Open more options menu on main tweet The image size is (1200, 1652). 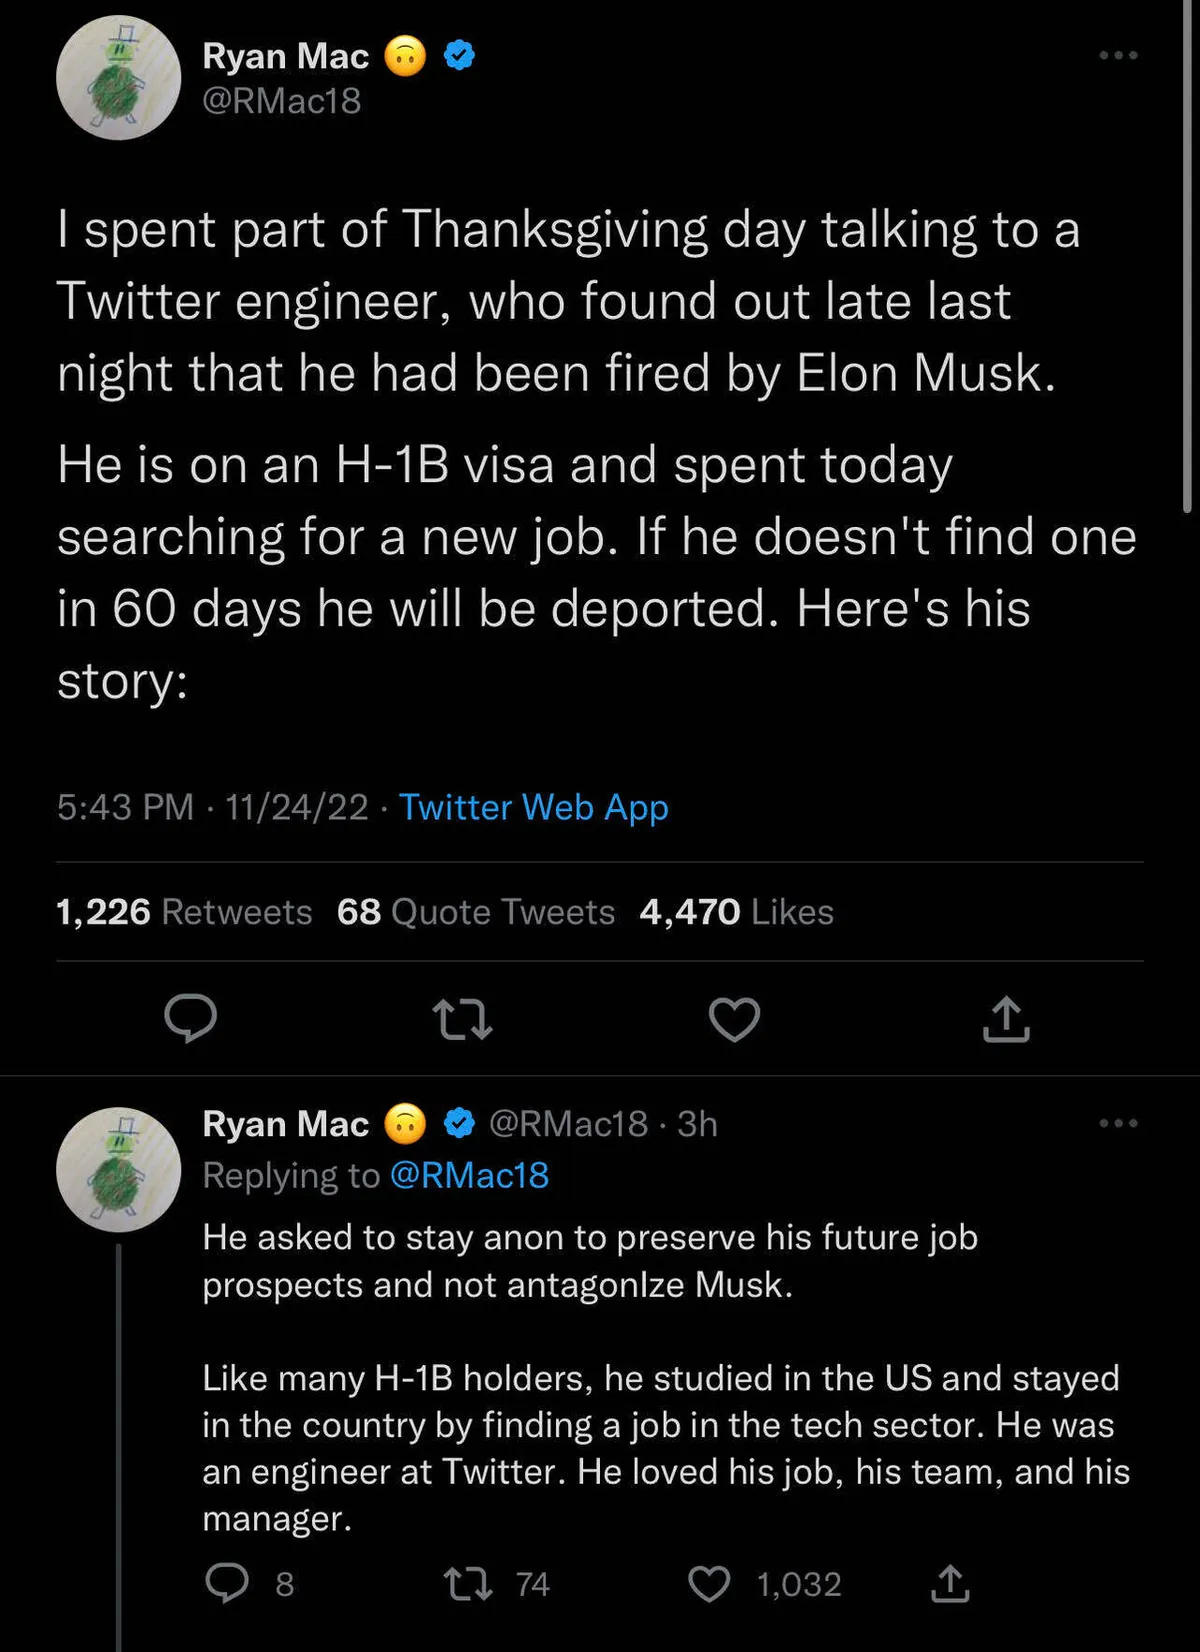(1118, 55)
